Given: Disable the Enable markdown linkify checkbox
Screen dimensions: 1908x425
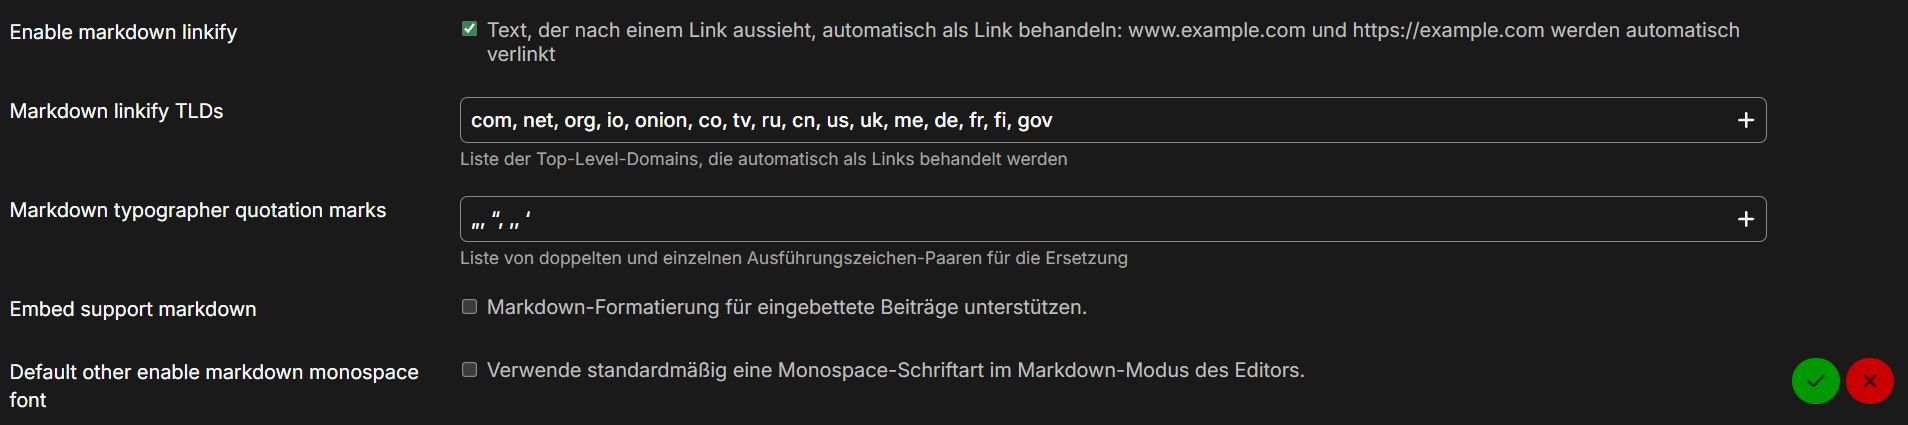Looking at the screenshot, I should (469, 29).
